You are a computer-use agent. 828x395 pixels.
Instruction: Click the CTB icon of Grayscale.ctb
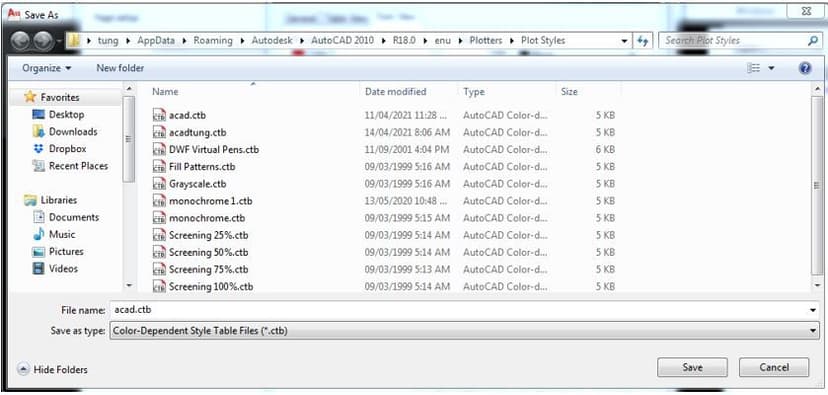point(159,184)
